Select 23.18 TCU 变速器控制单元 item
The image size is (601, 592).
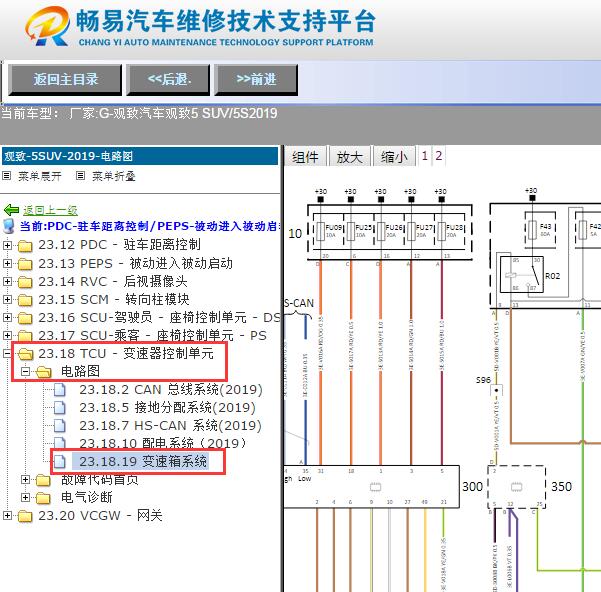126,354
